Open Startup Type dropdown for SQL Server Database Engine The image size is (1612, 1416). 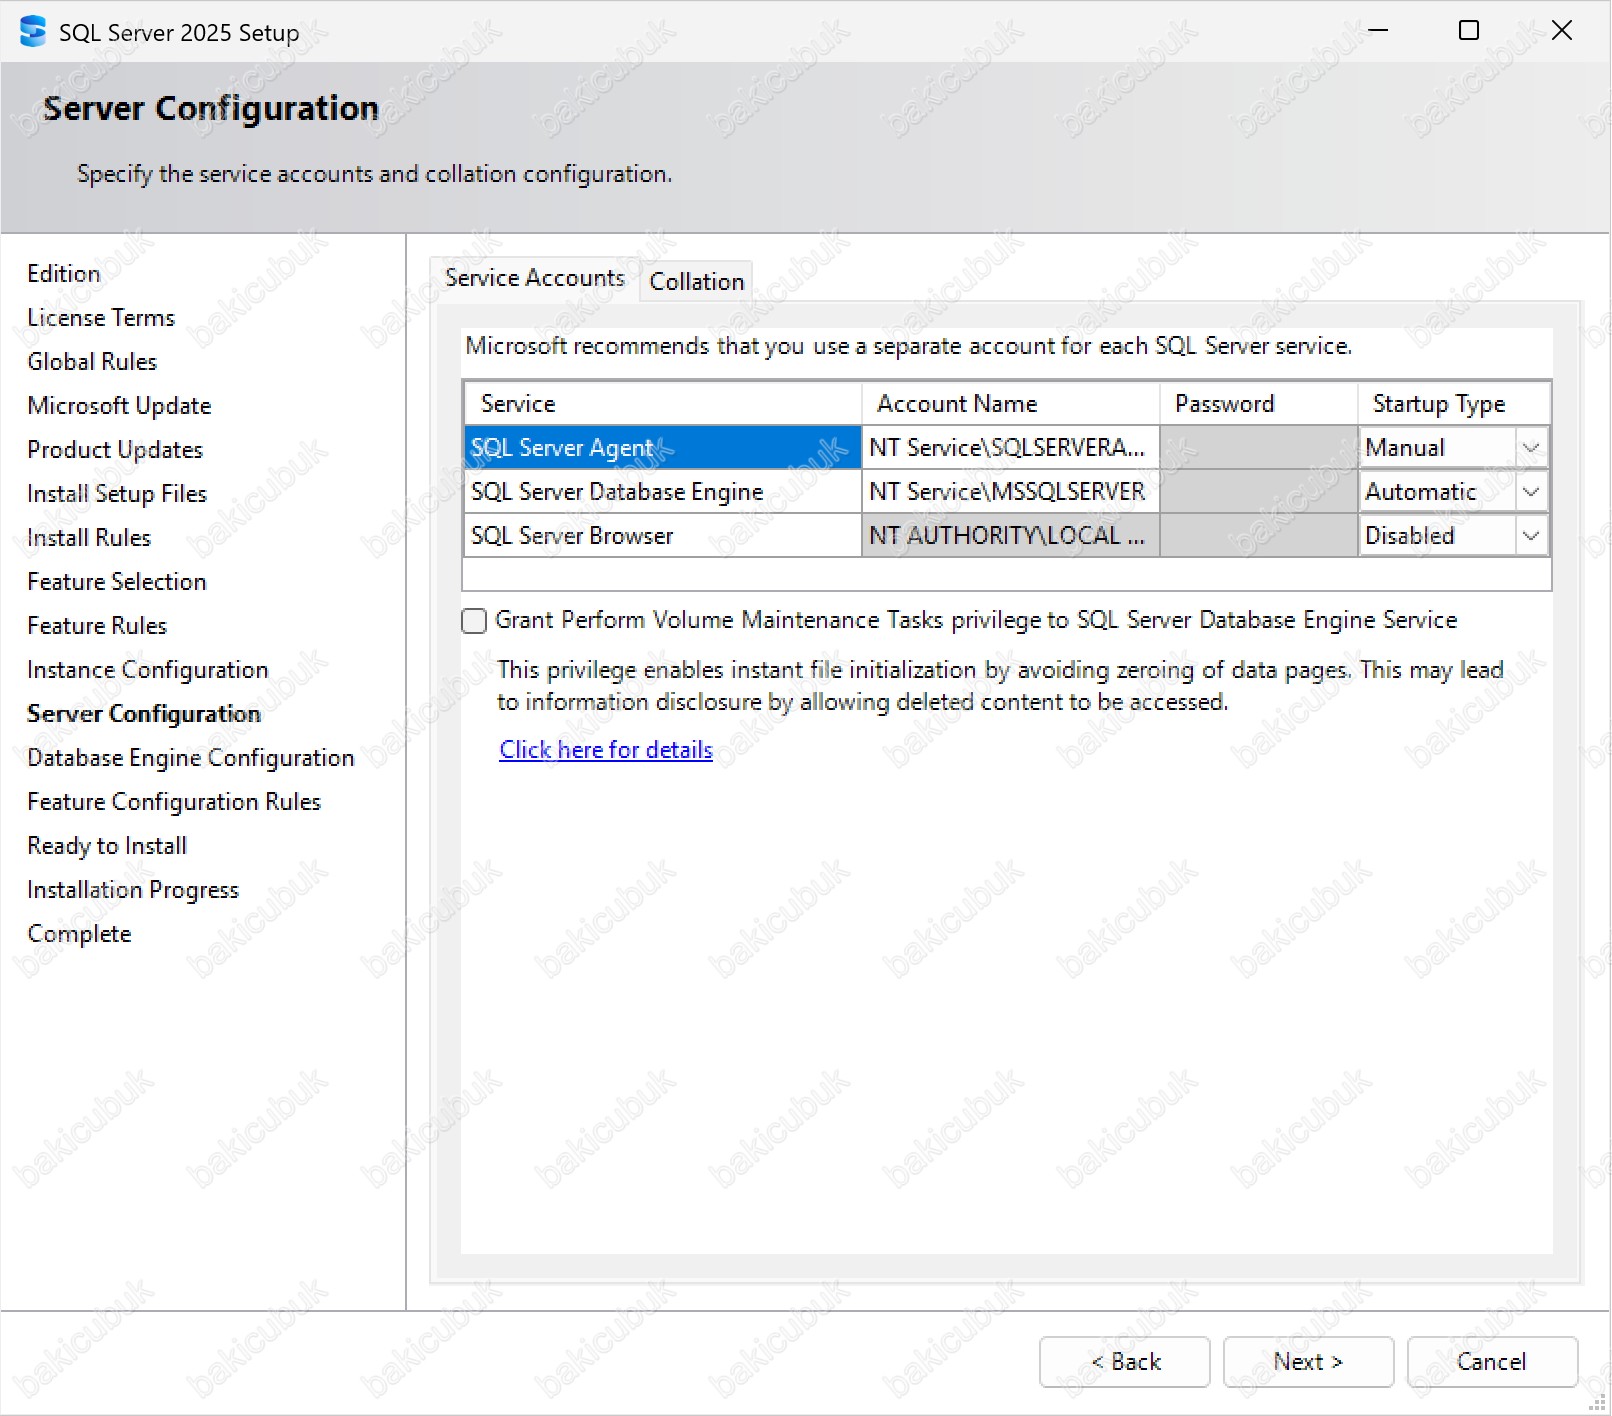1530,492
